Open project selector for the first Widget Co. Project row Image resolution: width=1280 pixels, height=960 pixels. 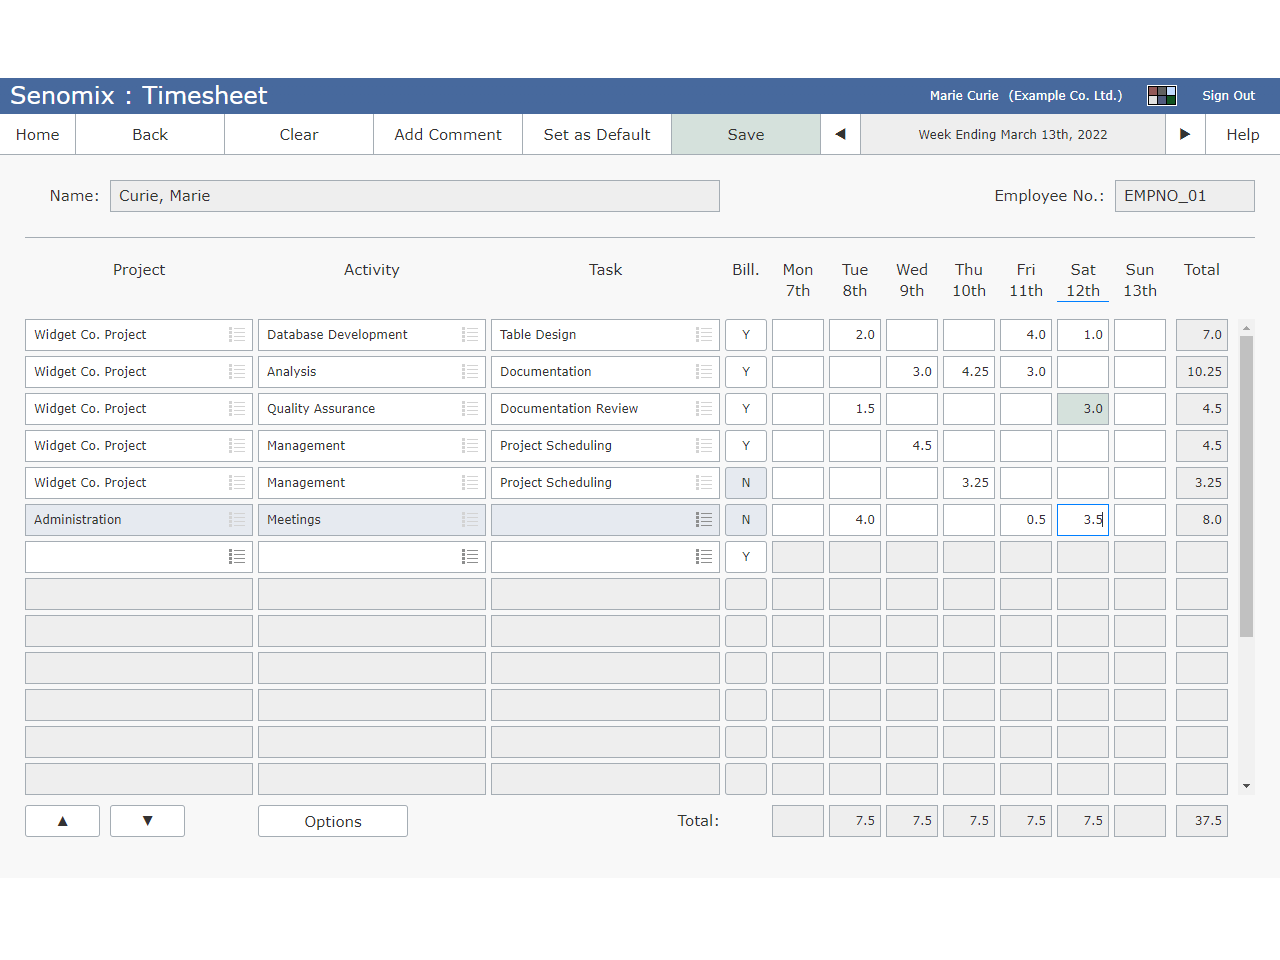tap(238, 334)
